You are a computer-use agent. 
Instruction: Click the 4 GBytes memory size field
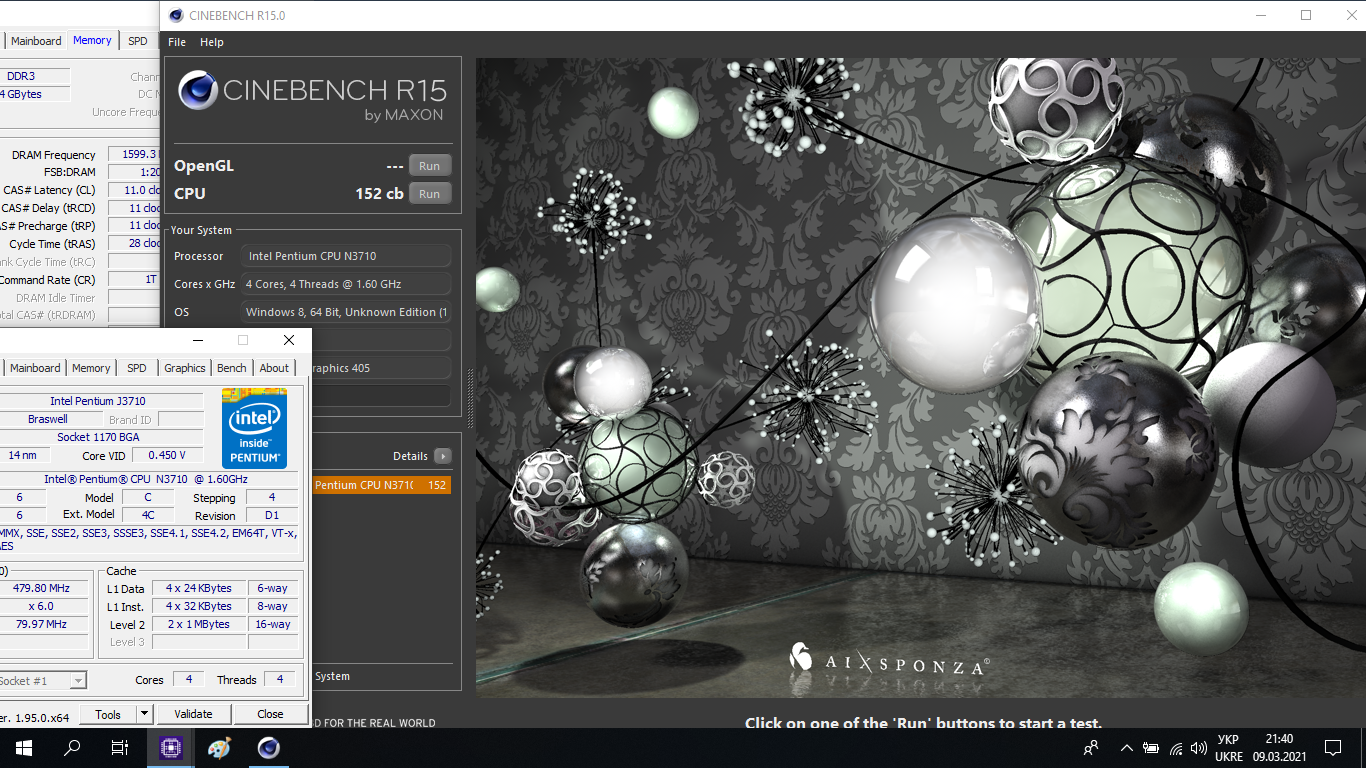click(34, 94)
